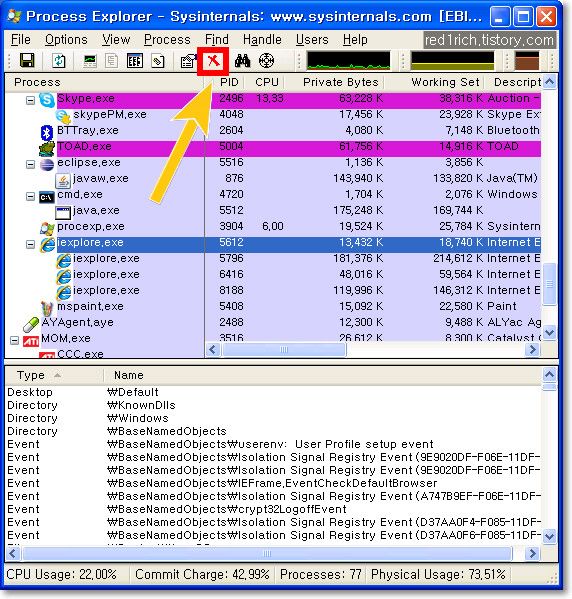Viewport: 572px width, 599px height.
Task: Click the BTTray.exe Bluetooth icon
Action: point(47,132)
